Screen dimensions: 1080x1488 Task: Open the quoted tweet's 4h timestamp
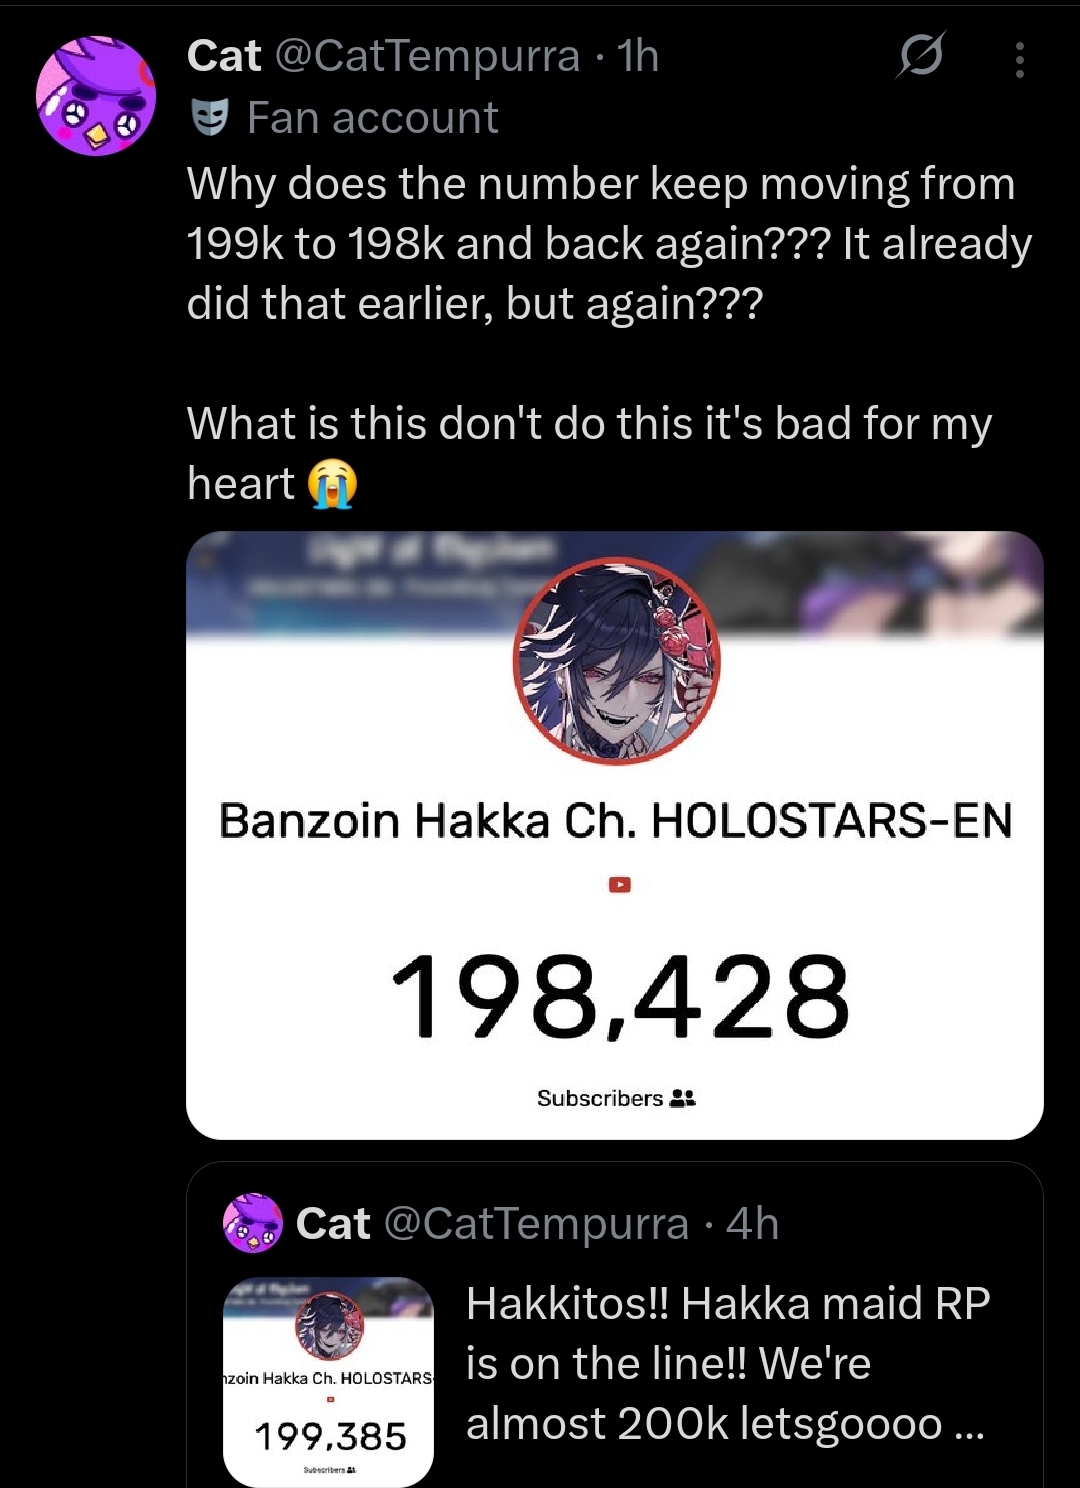(x=752, y=1224)
